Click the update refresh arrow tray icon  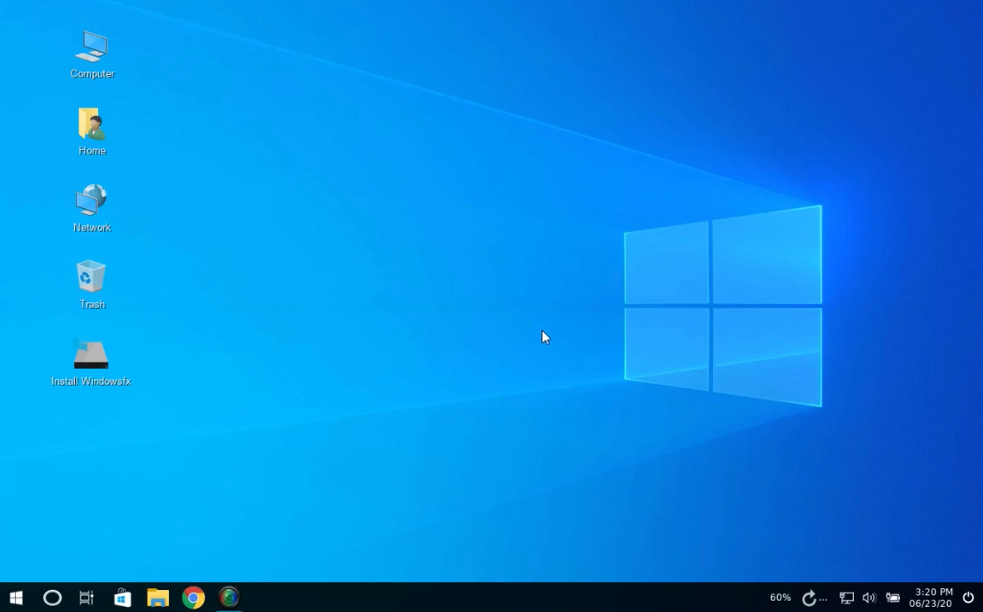[809, 598]
